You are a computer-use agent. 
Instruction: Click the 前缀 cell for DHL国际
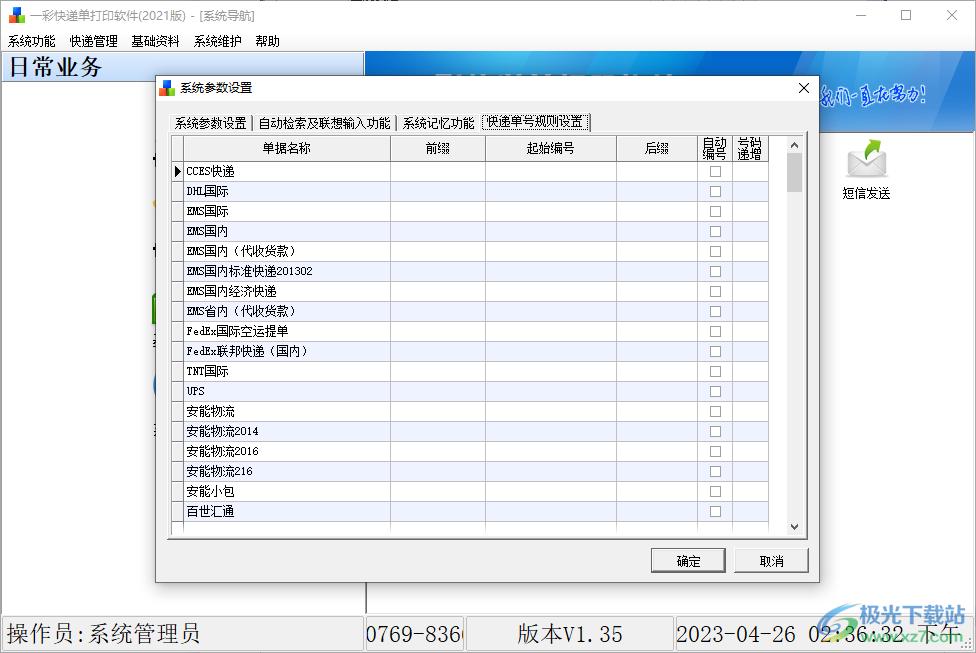[x=437, y=191]
